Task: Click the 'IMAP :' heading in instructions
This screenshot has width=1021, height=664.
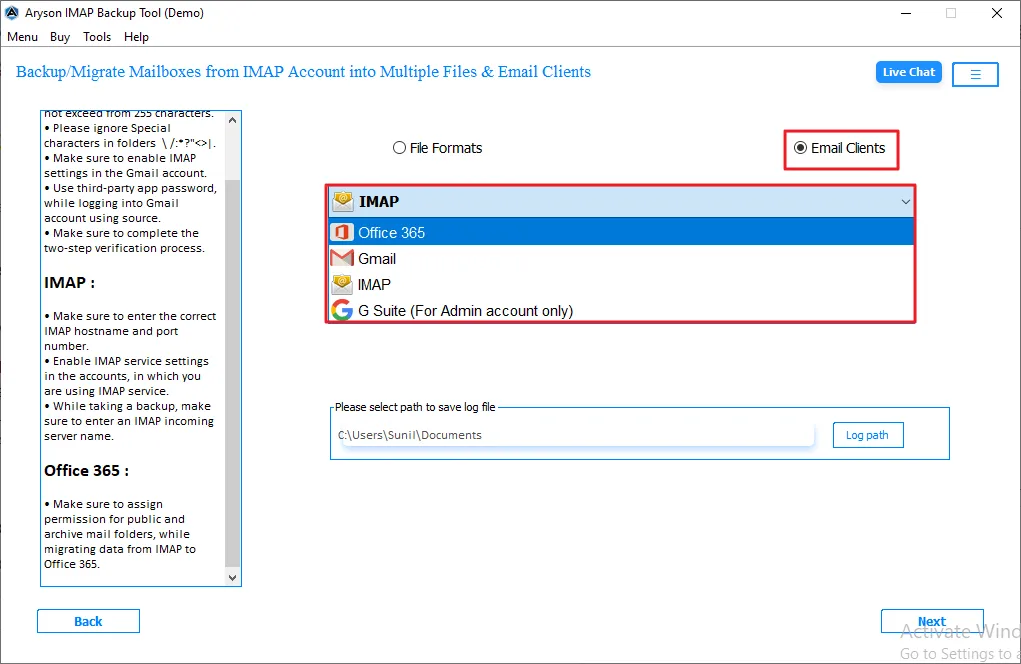Action: (70, 283)
